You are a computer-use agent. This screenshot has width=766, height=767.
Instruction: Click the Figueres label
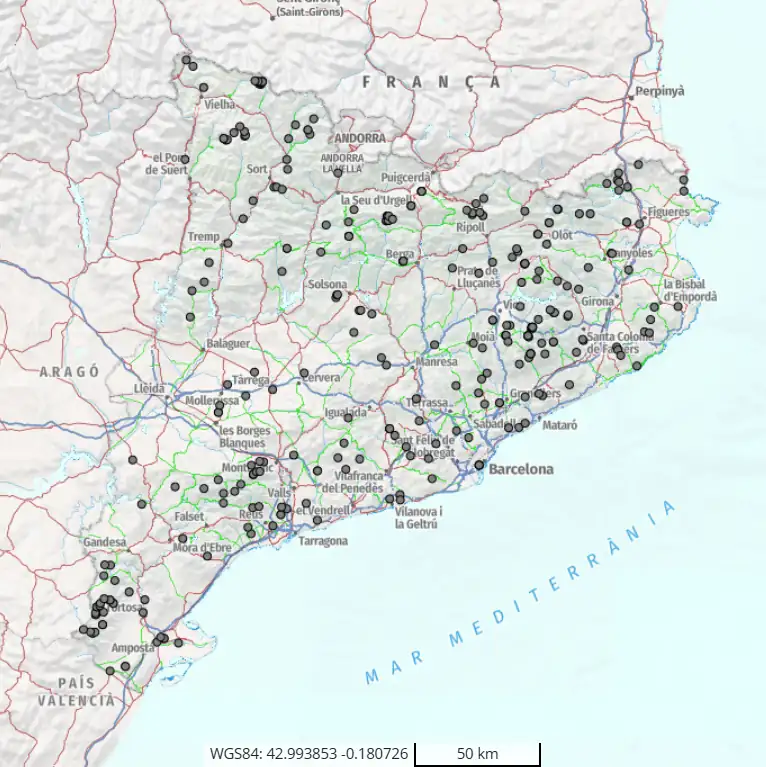point(668,212)
